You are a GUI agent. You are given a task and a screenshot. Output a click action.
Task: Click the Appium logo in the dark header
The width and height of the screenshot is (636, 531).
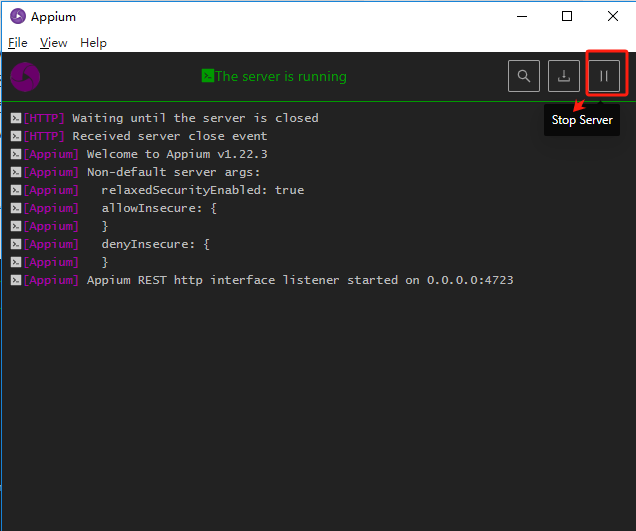[25, 77]
